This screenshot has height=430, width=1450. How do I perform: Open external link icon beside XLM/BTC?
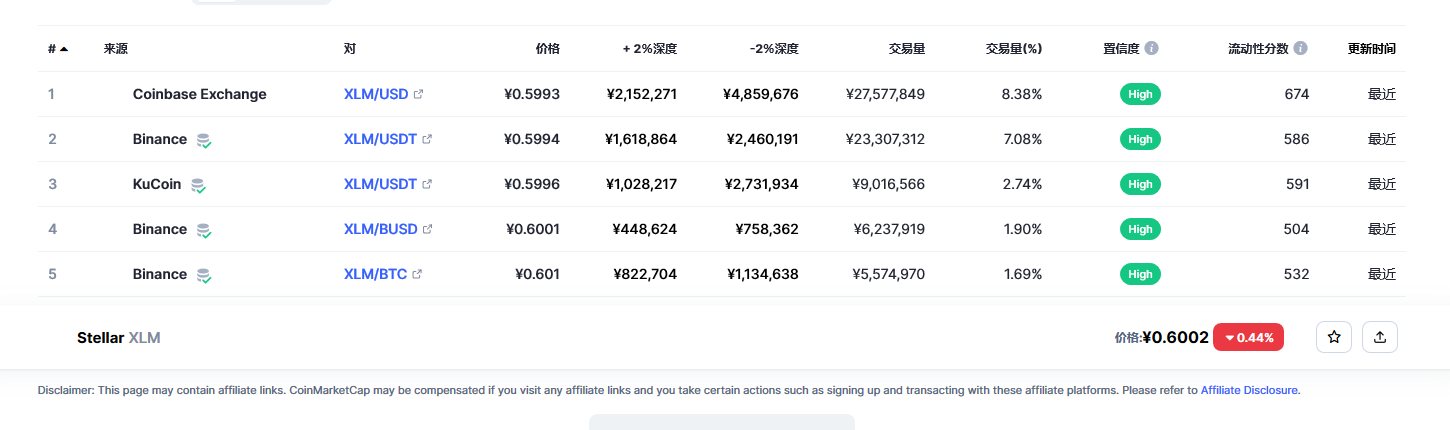pos(417,274)
